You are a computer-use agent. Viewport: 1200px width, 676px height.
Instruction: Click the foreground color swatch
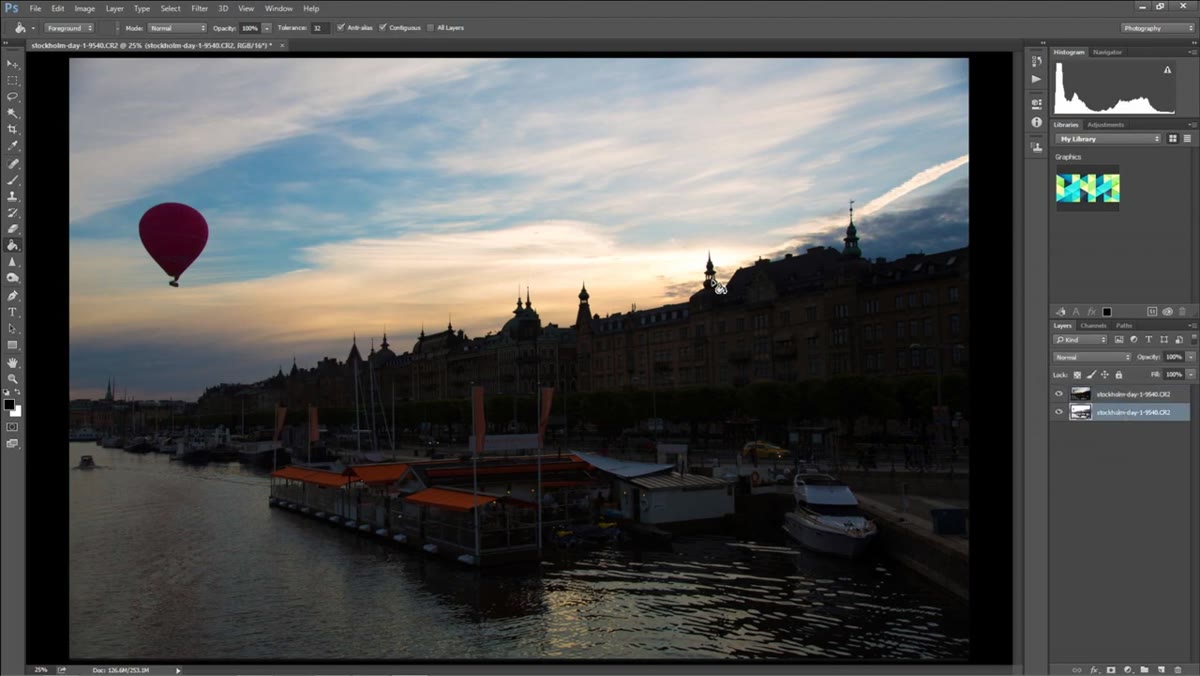pyautogui.click(x=10, y=405)
